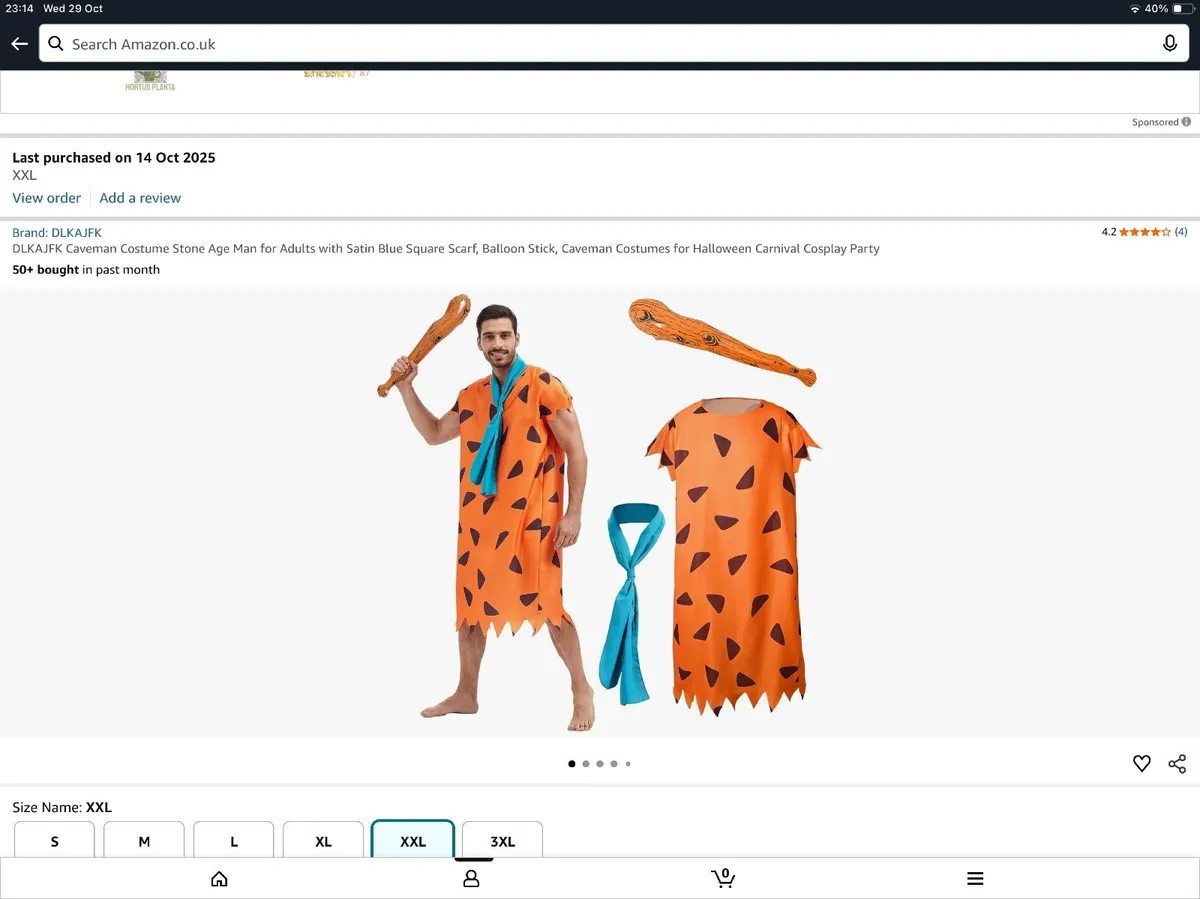Choose size 3XL option
1200x899 pixels.
[x=502, y=841]
